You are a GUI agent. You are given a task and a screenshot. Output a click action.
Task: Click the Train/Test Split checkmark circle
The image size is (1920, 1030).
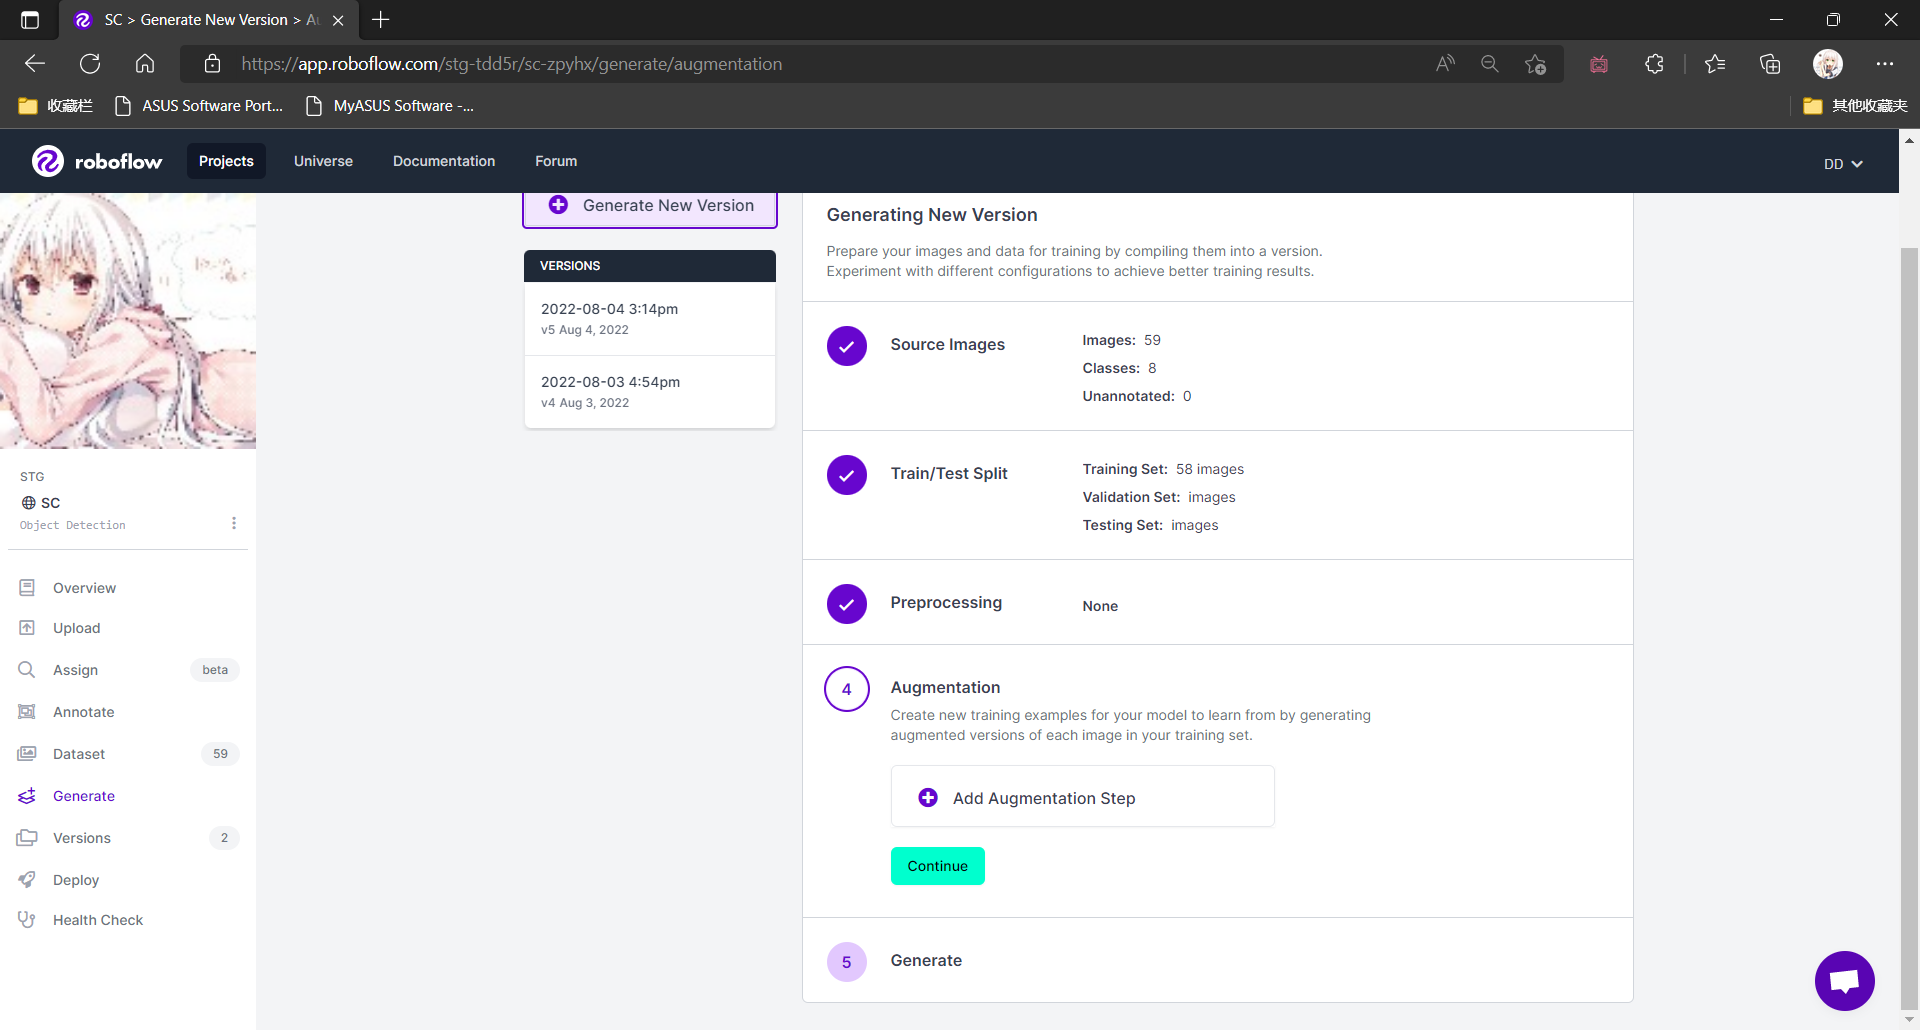(x=846, y=475)
